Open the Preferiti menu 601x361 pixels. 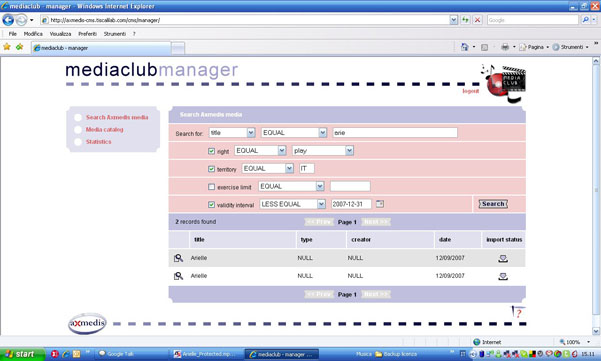(87, 34)
